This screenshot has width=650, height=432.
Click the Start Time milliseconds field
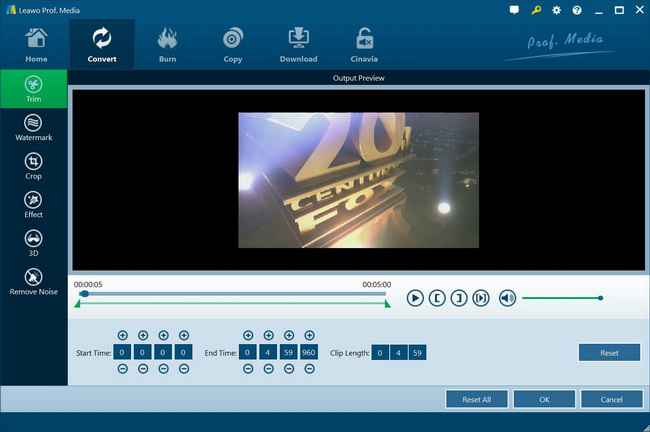(183, 352)
